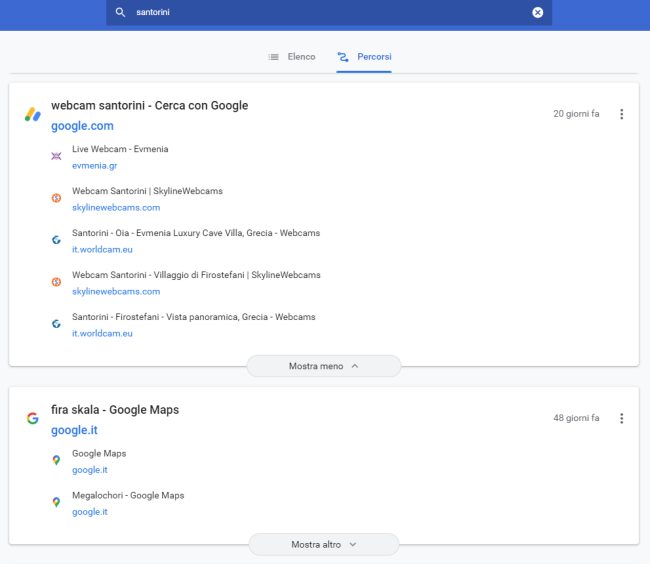
Task: Click the Elenco list icon
Action: [x=273, y=57]
